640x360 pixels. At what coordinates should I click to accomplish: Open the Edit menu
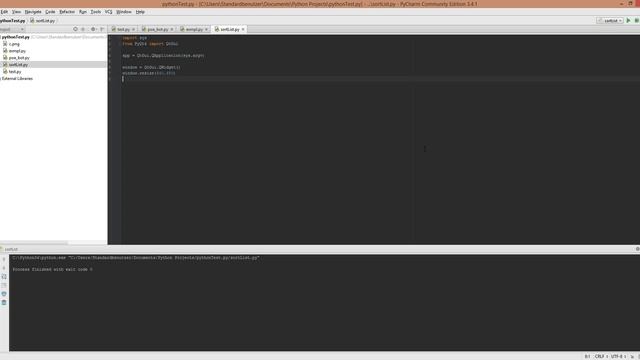4,12
